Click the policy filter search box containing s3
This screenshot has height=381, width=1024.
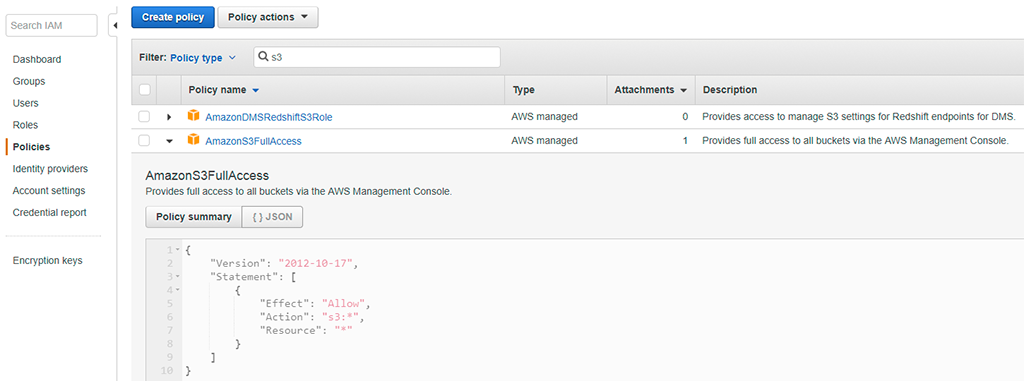(x=377, y=57)
